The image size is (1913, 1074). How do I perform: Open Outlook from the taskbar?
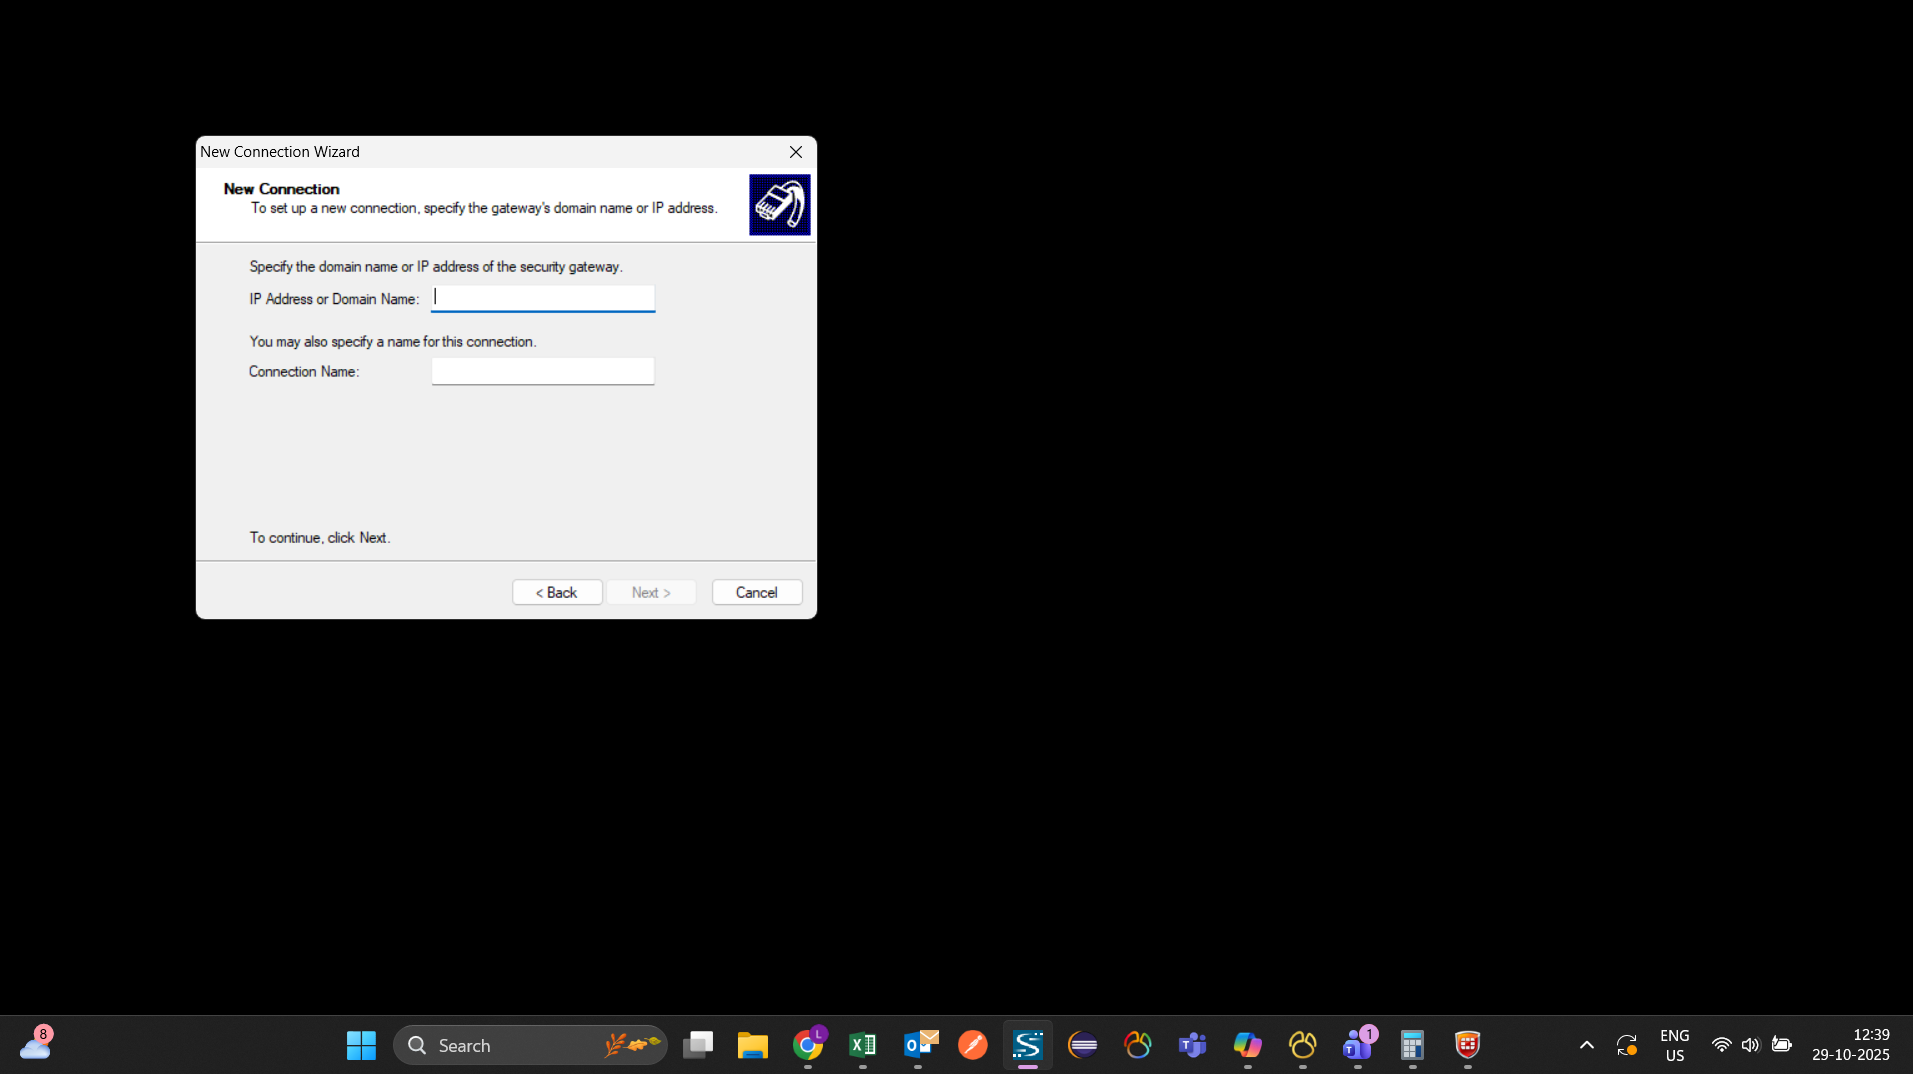[918, 1045]
